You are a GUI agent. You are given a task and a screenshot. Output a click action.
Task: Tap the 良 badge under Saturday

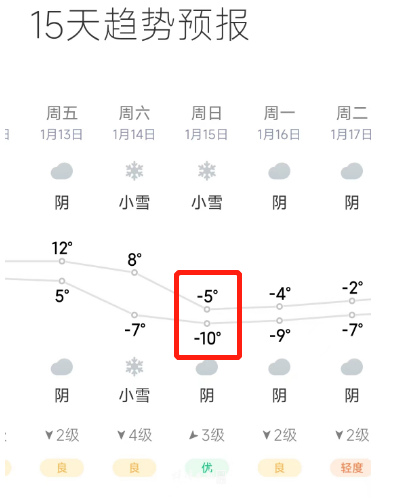(x=134, y=468)
